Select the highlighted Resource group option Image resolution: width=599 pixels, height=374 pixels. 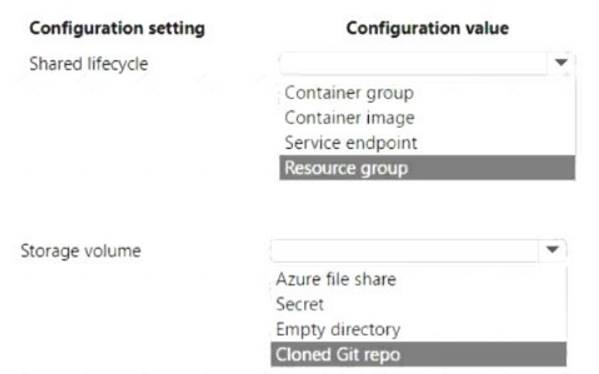(427, 168)
